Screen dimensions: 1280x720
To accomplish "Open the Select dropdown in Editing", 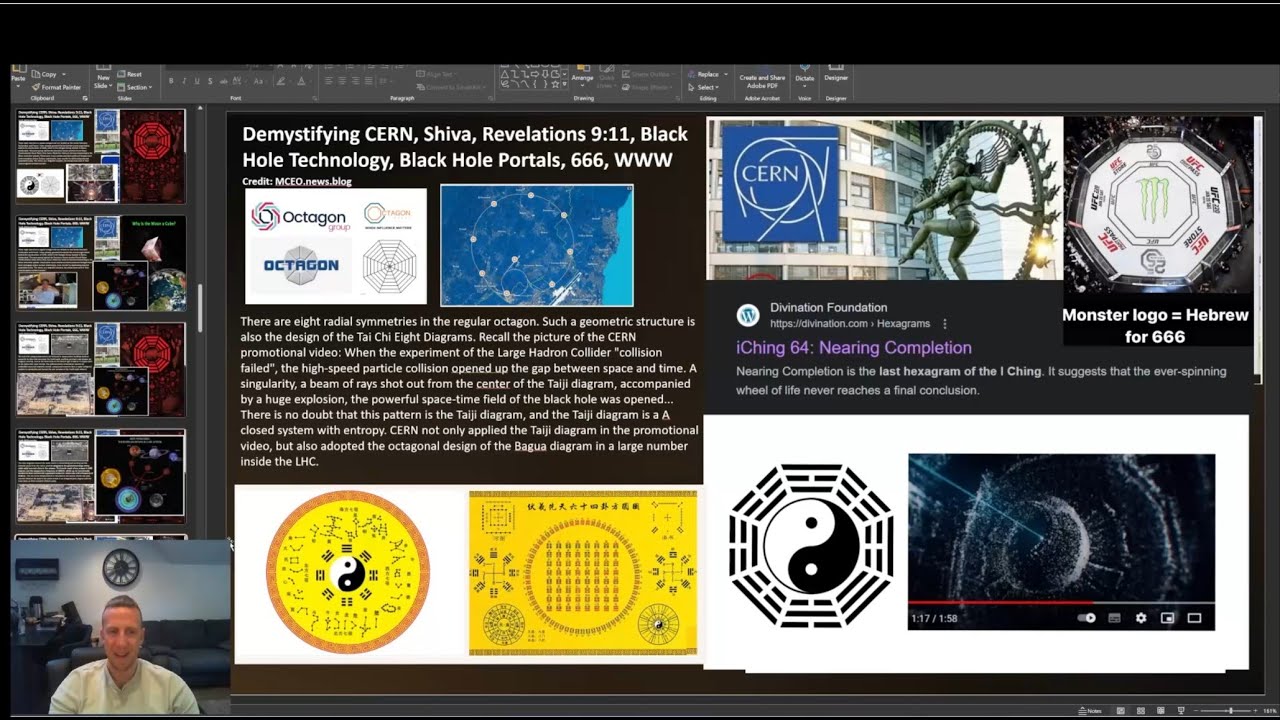I will pyautogui.click(x=702, y=87).
